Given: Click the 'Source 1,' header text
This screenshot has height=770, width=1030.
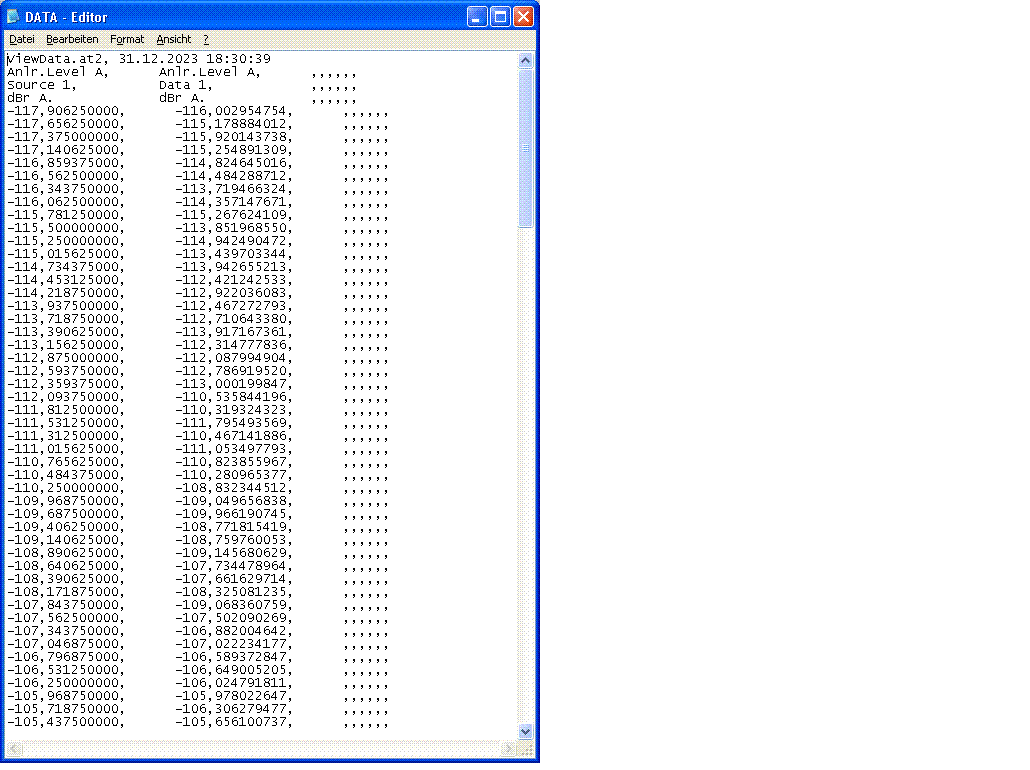Looking at the screenshot, I should point(41,85).
